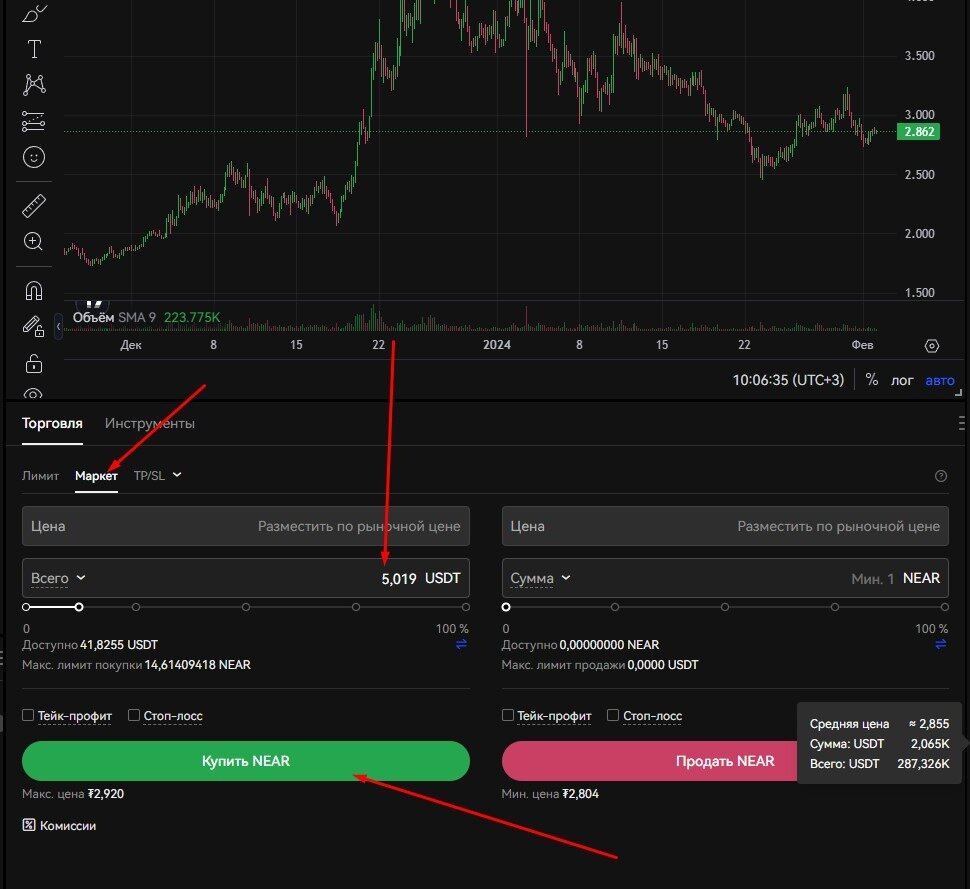Screen dimensions: 970x889
Task: Toggle the magnet snap mode
Action: (34, 291)
